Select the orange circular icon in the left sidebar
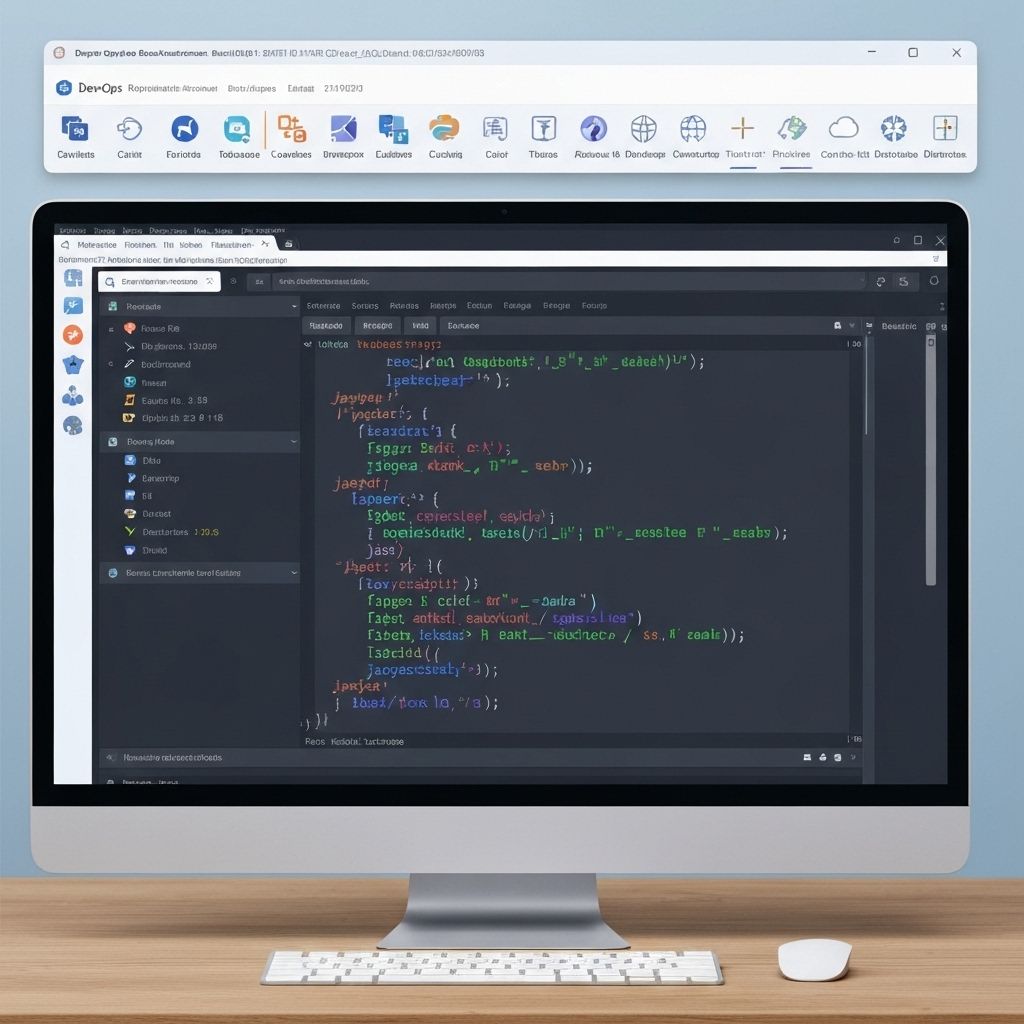The width and height of the screenshot is (1024, 1024). click(73, 335)
